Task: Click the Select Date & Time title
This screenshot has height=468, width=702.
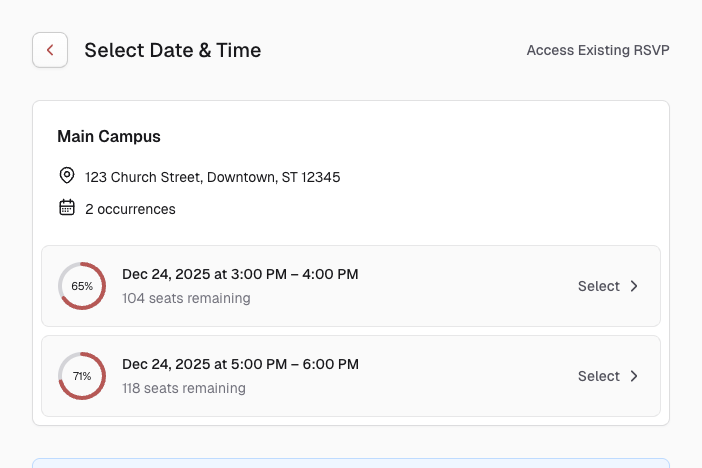Action: [x=172, y=50]
